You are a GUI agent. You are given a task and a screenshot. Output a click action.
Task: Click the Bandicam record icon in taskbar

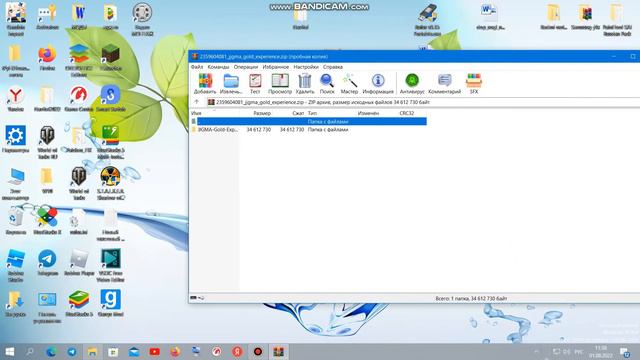(258, 351)
